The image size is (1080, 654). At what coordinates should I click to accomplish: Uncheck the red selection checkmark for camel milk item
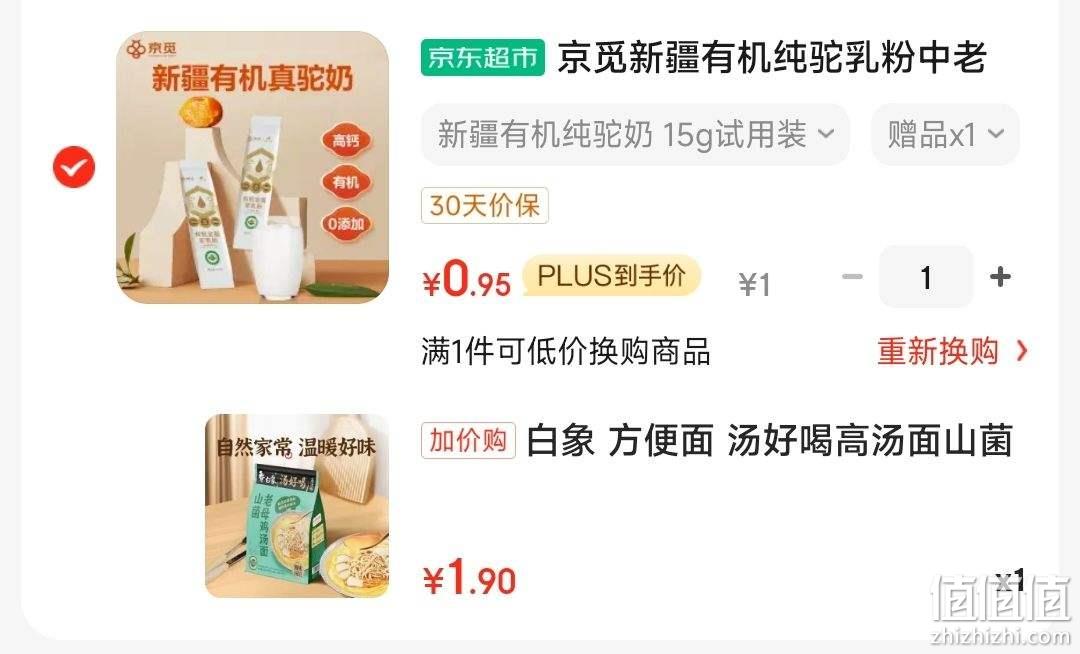tap(74, 167)
